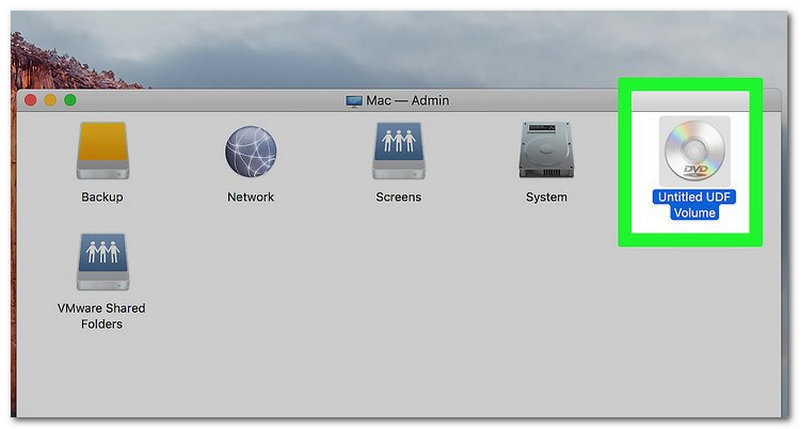The height and width of the screenshot is (429, 800).
Task: Click the Mac — Admin window title
Action: point(408,100)
